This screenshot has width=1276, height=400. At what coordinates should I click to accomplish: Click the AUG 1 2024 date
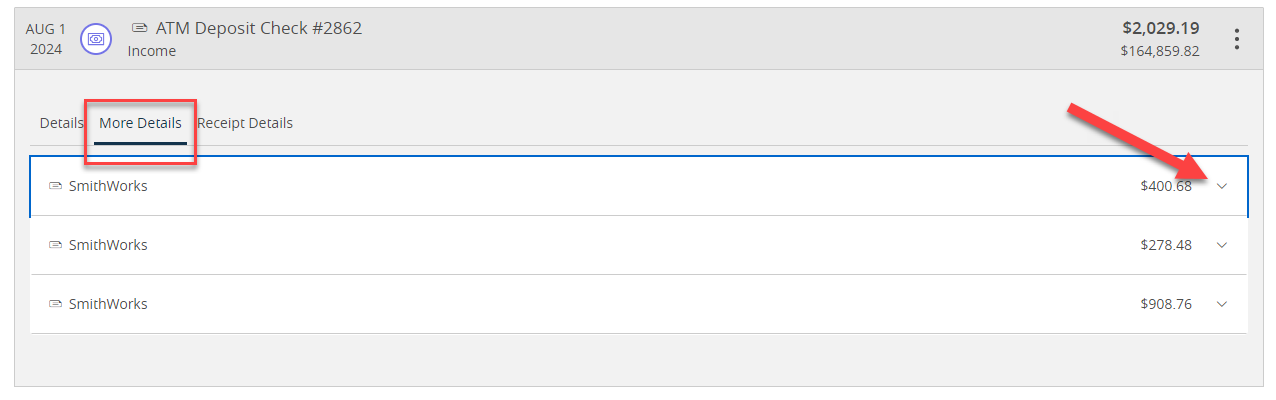tap(46, 39)
